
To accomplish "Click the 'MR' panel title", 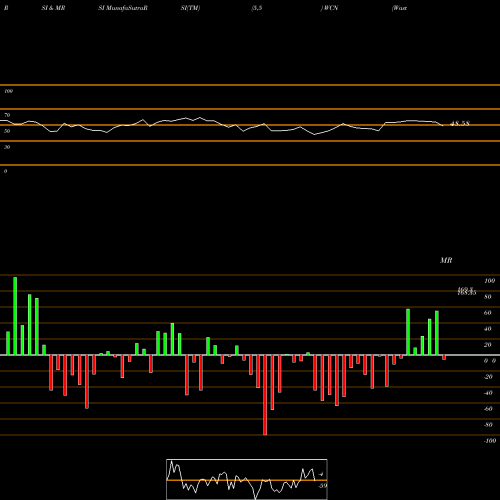I will pyautogui.click(x=446, y=260).
